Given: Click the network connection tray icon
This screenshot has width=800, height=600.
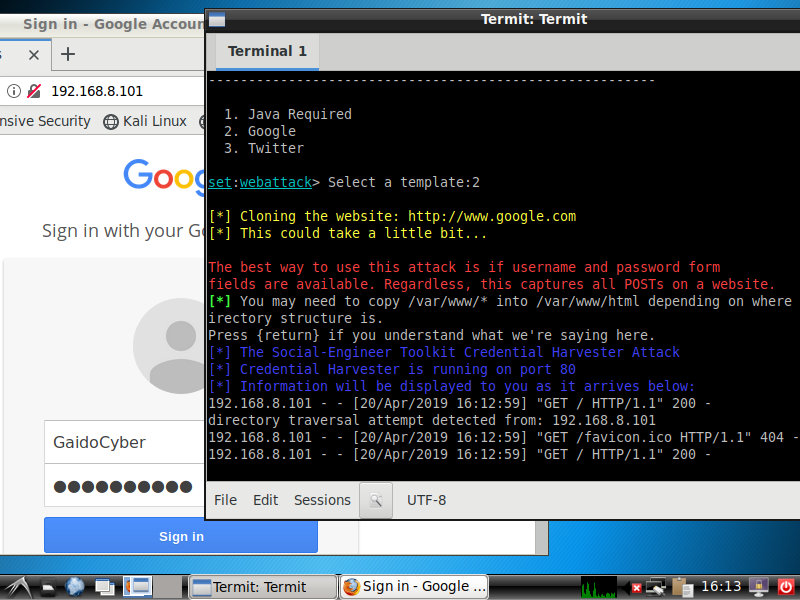Looking at the screenshot, I should tap(657, 587).
